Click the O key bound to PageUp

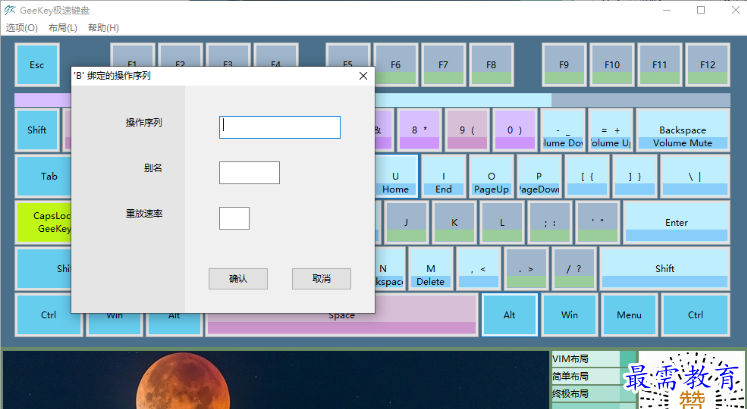click(x=491, y=176)
